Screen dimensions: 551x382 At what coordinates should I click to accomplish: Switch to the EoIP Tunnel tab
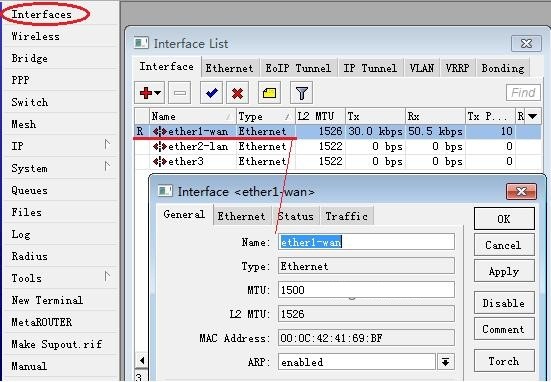coord(298,68)
